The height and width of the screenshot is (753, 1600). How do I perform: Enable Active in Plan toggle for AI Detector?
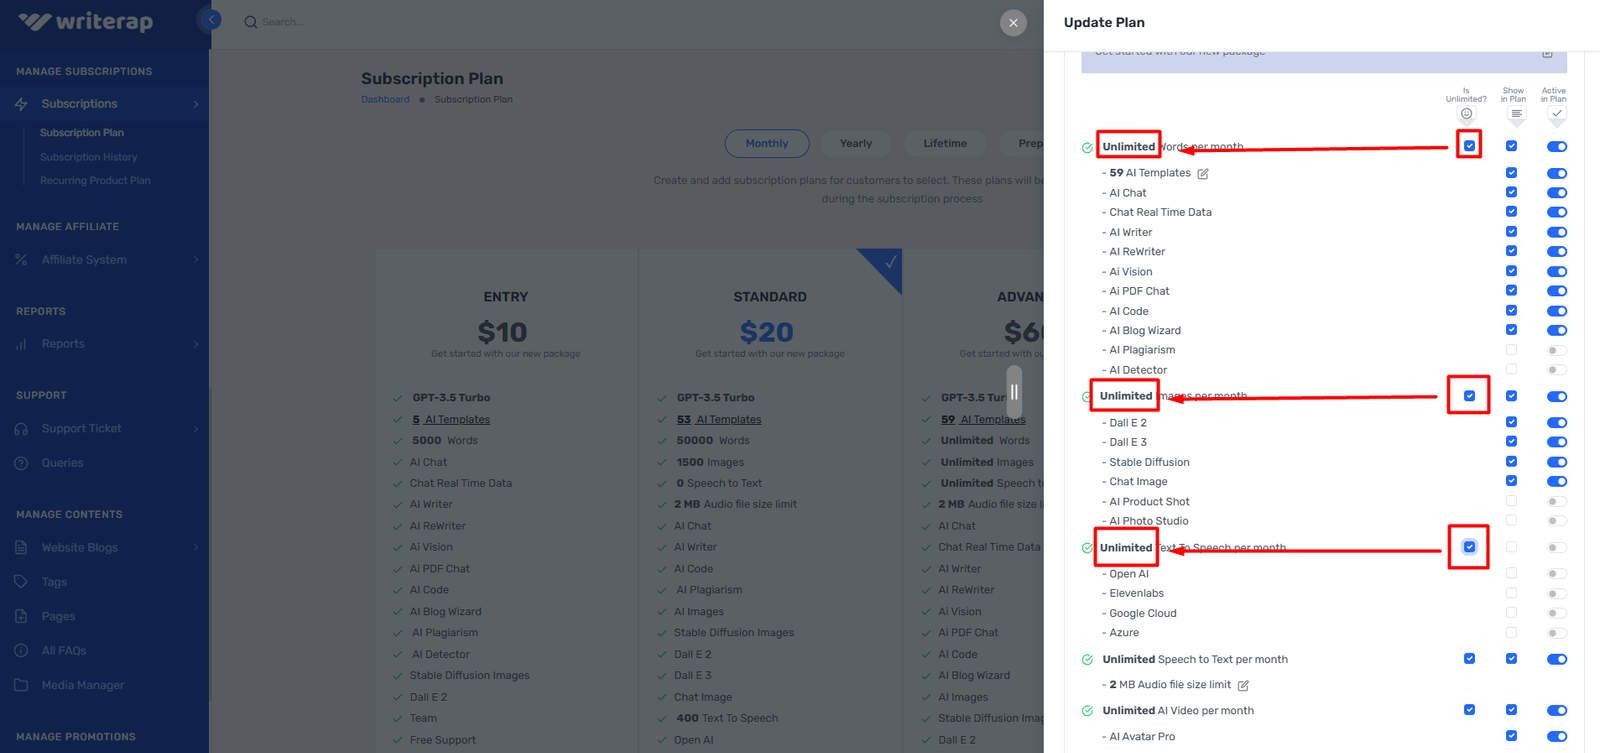[1556, 370]
